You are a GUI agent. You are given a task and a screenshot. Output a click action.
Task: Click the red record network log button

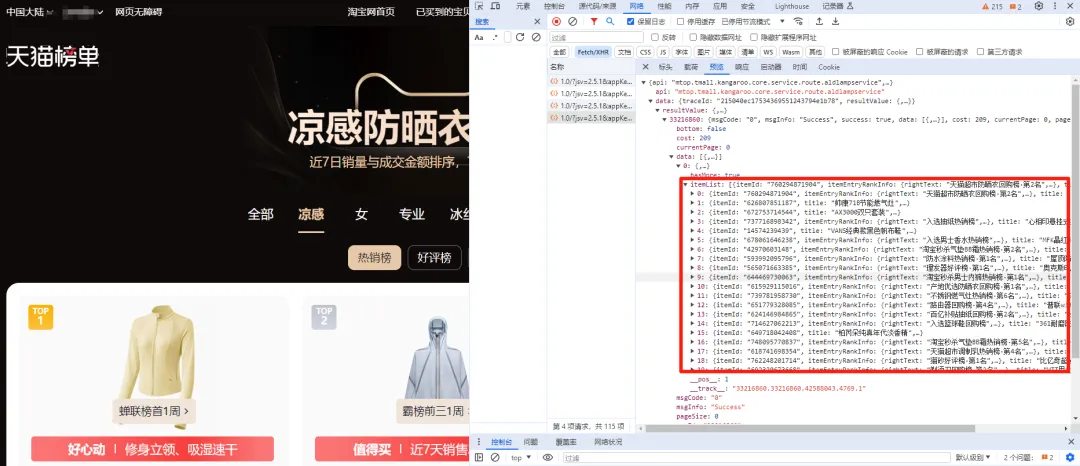pos(557,21)
